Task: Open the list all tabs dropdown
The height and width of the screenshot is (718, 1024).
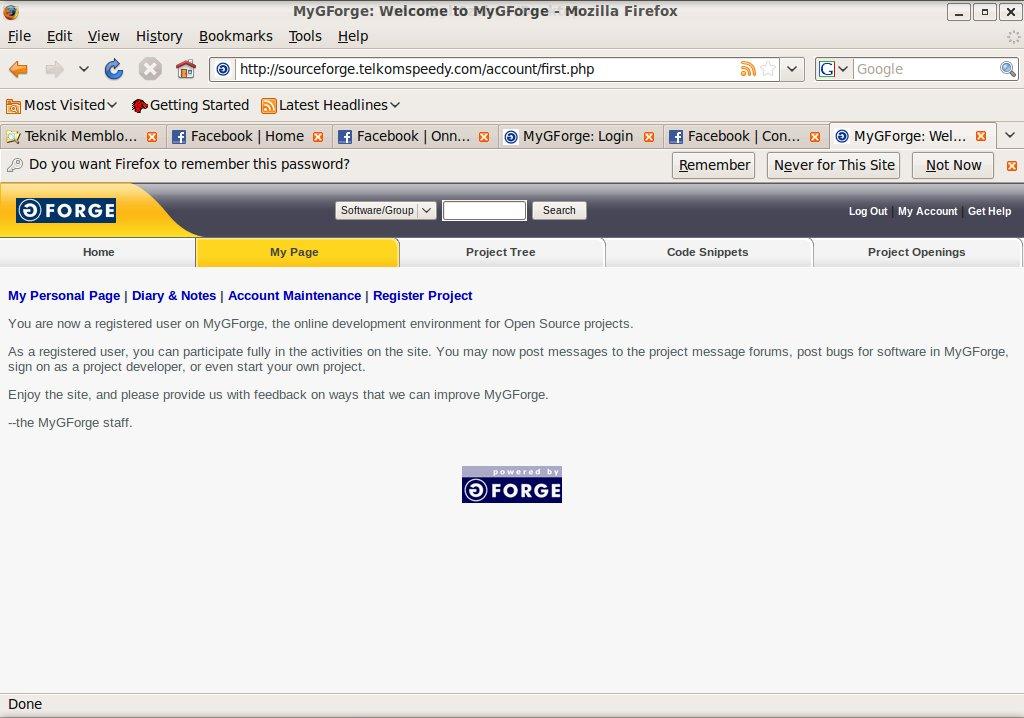Action: click(1009, 135)
